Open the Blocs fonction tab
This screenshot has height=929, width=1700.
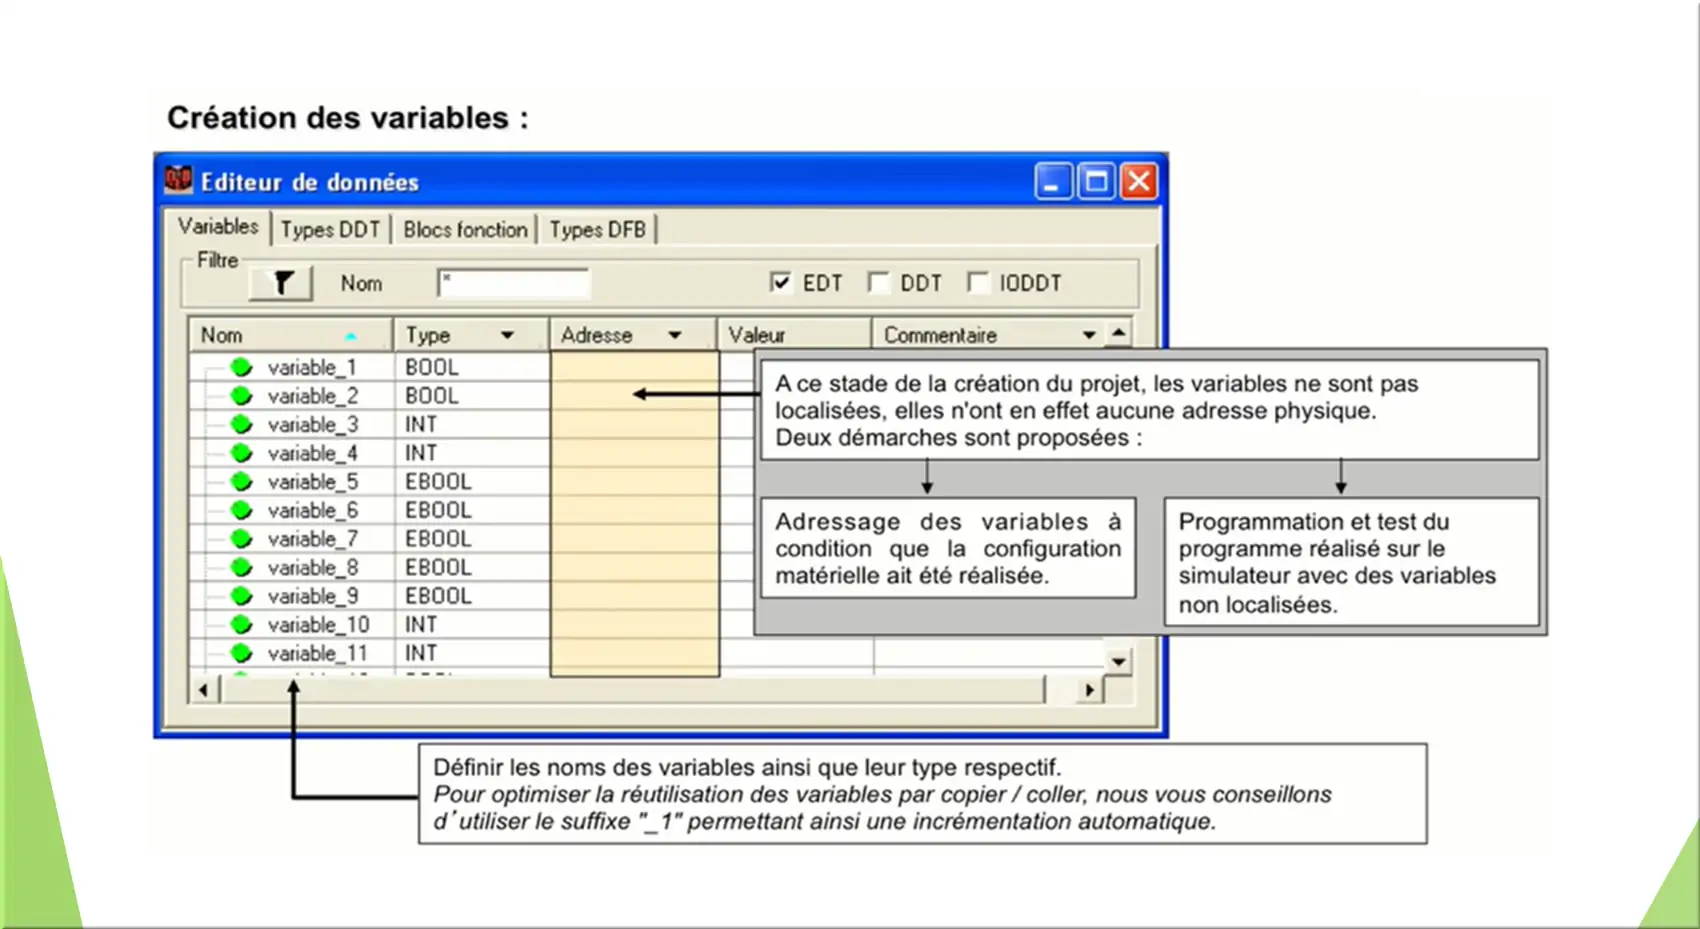pos(465,230)
